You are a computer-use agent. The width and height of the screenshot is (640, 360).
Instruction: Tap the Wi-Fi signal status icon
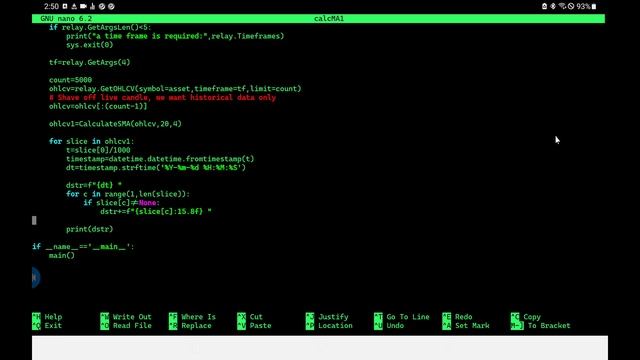pyautogui.click(x=562, y=7)
